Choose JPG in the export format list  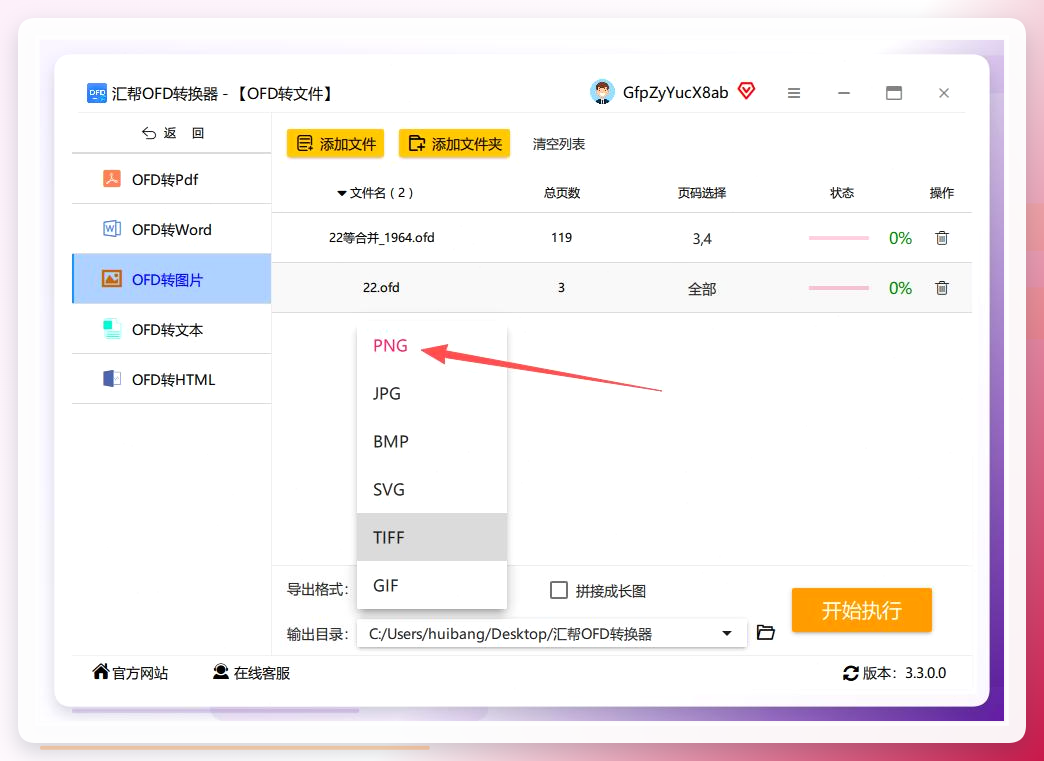click(x=431, y=393)
